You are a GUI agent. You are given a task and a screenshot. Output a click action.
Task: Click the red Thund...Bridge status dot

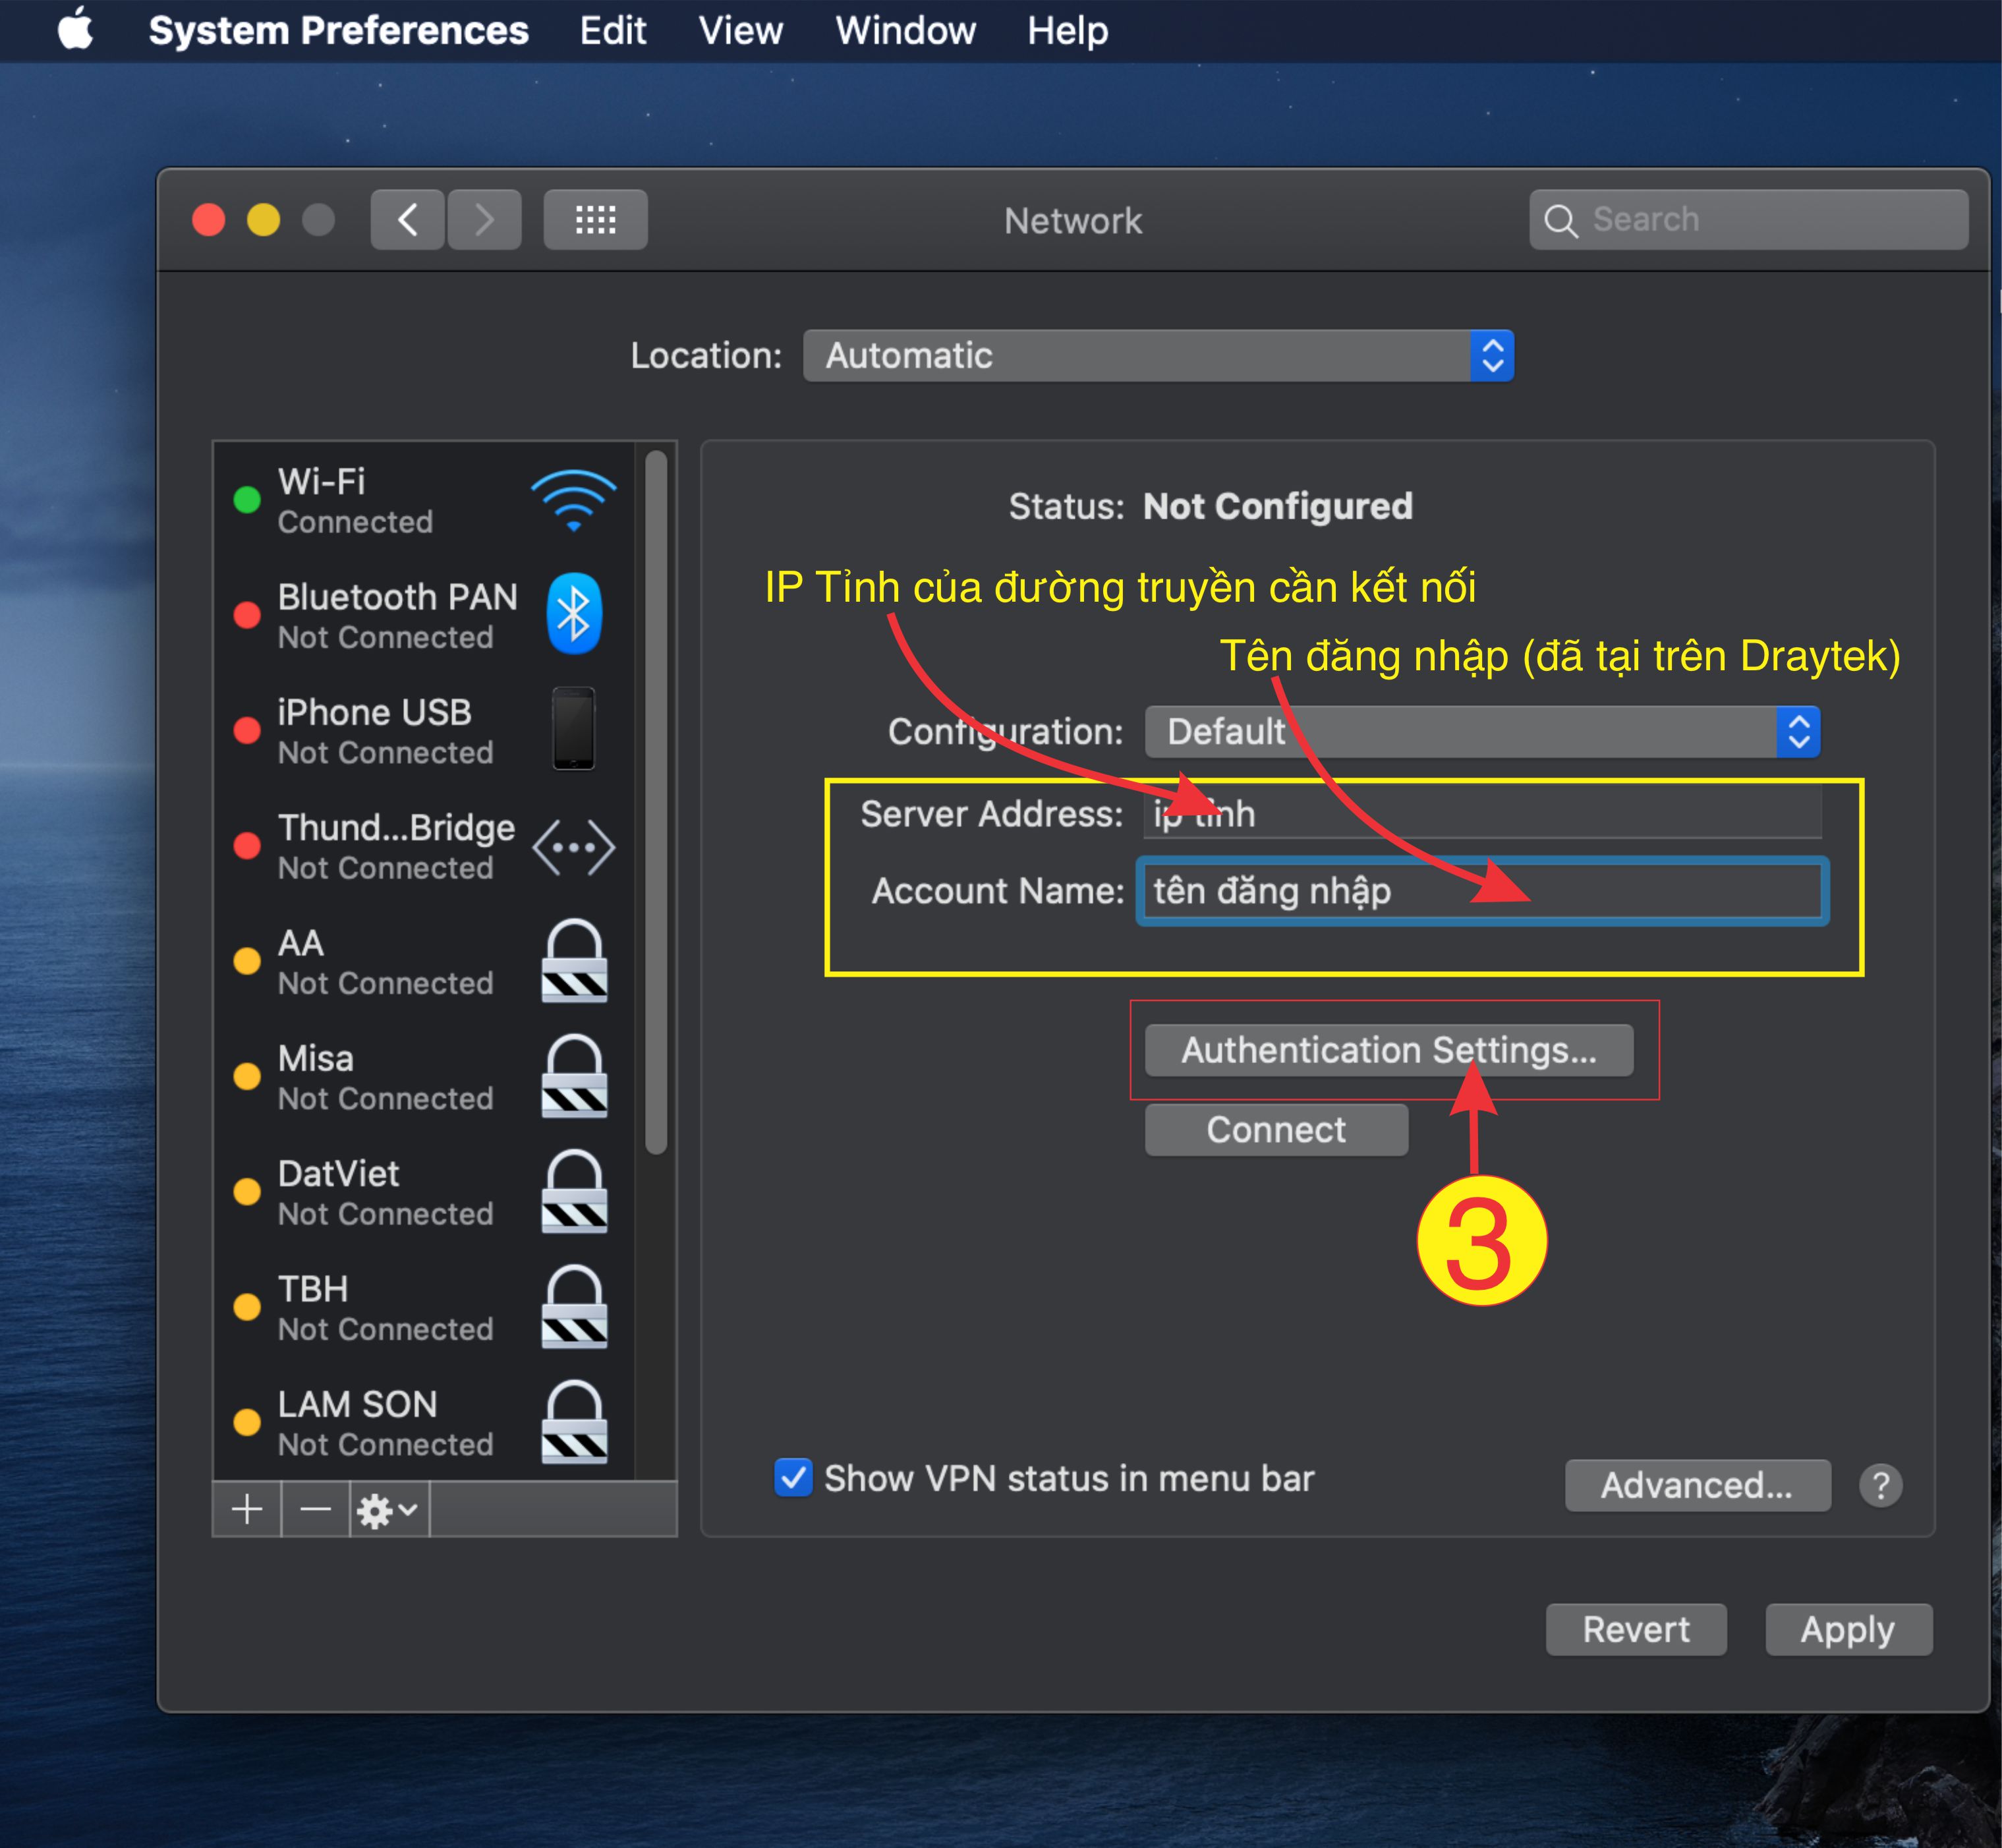(x=247, y=846)
